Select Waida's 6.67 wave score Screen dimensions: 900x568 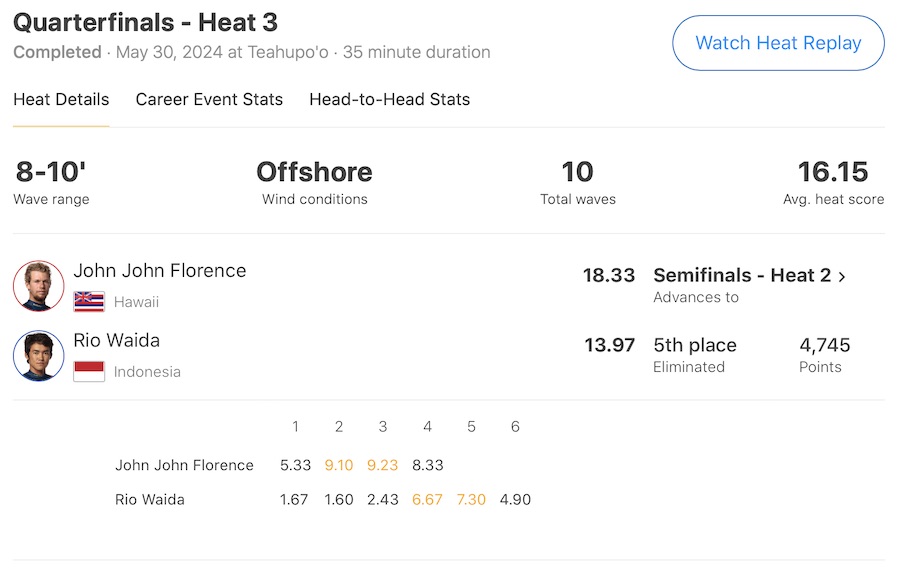pyautogui.click(x=427, y=499)
